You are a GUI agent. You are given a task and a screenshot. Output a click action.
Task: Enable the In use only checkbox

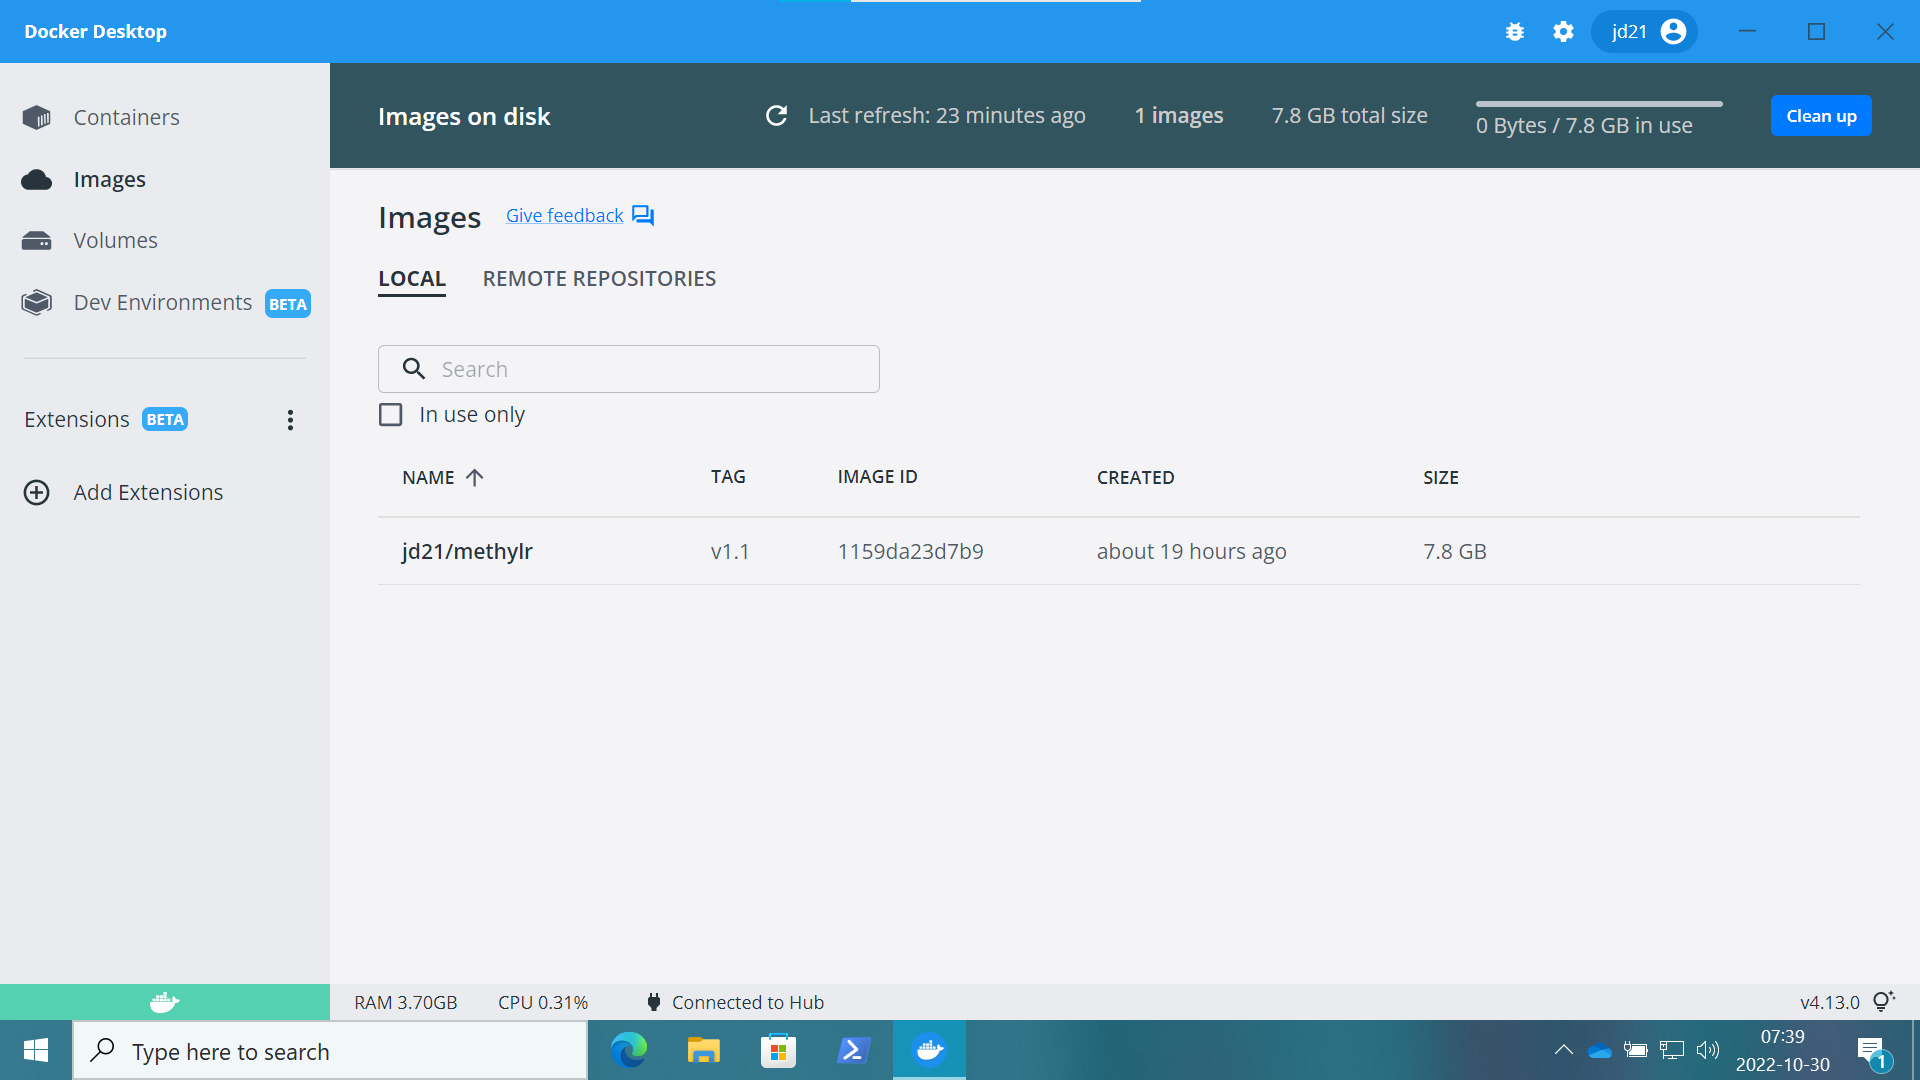[x=391, y=415]
